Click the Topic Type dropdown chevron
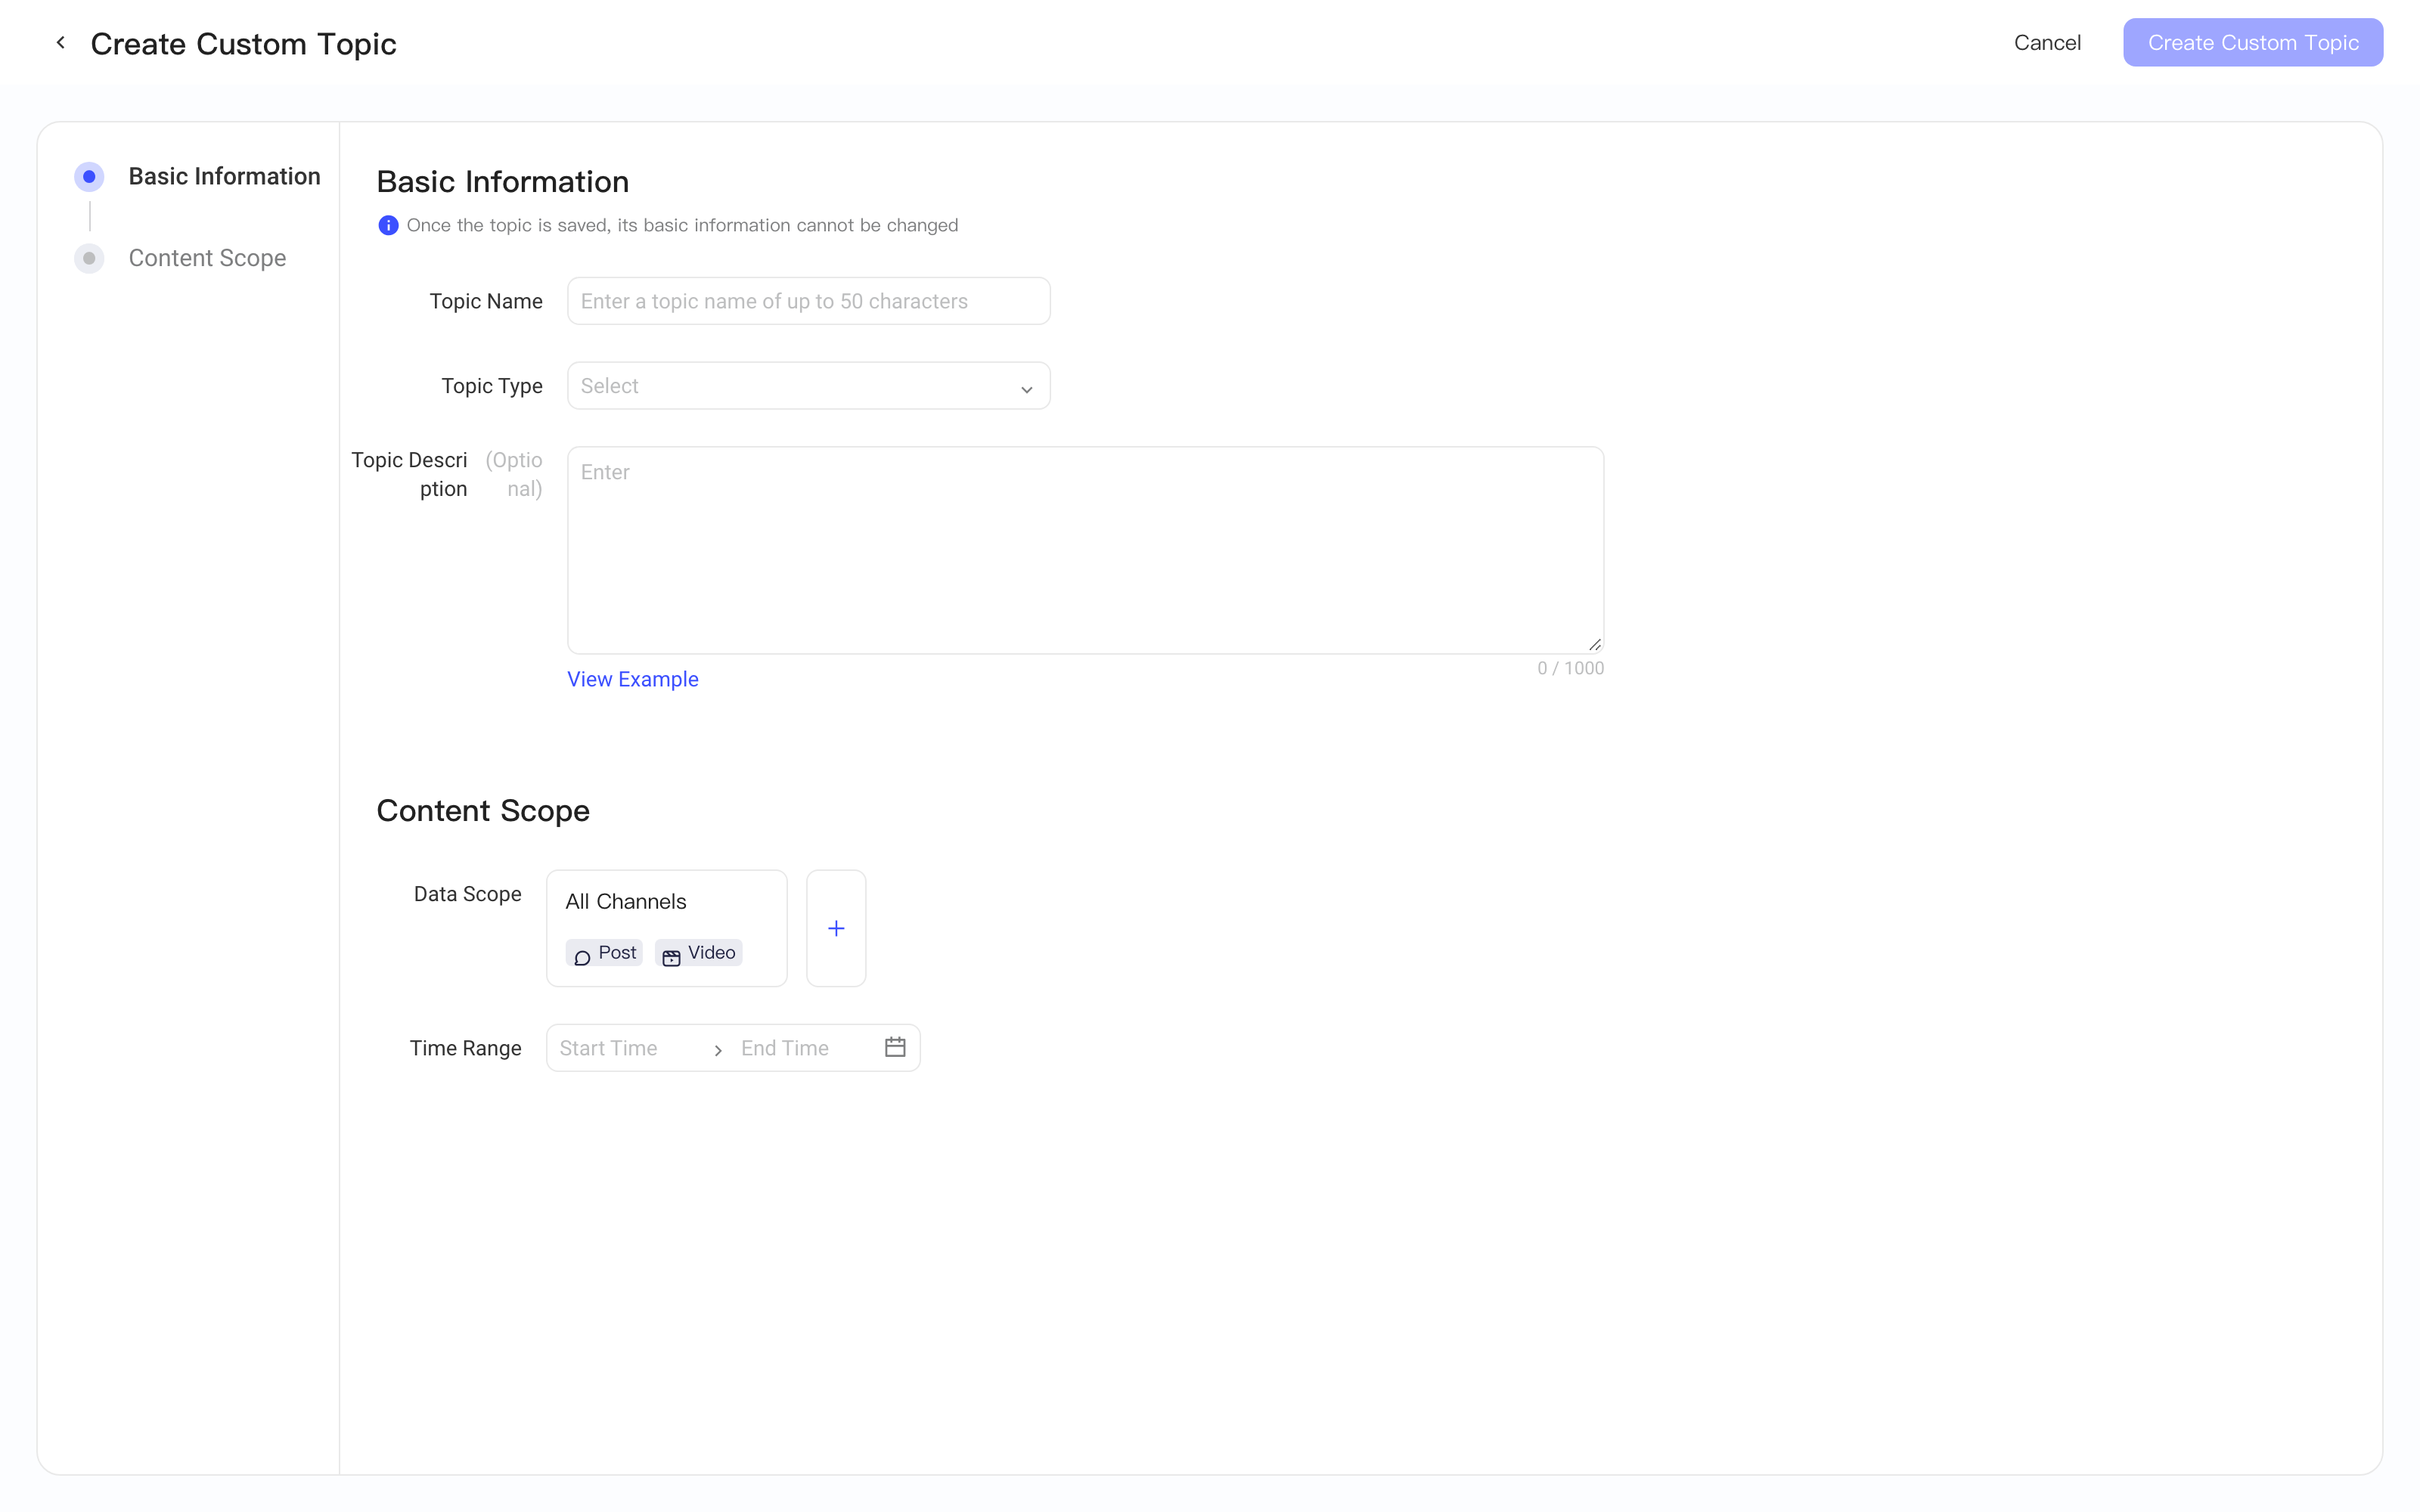 [x=1026, y=389]
